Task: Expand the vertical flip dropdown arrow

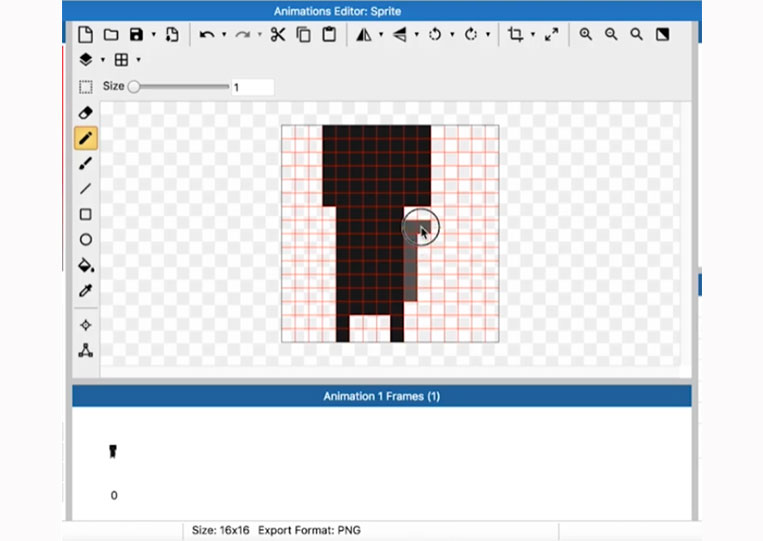Action: pos(417,35)
